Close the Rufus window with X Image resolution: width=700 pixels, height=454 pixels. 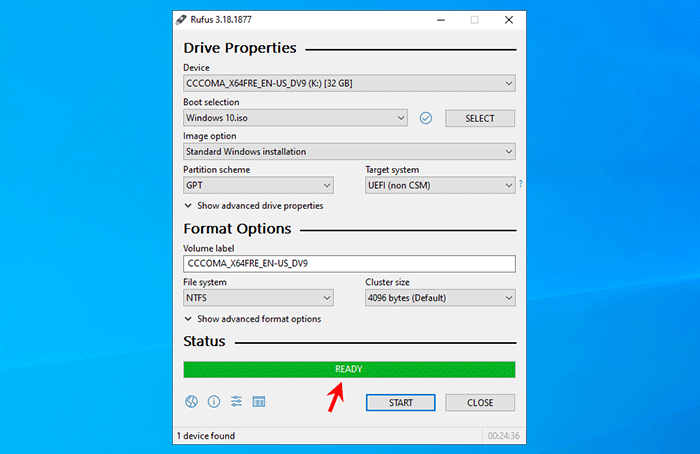509,20
